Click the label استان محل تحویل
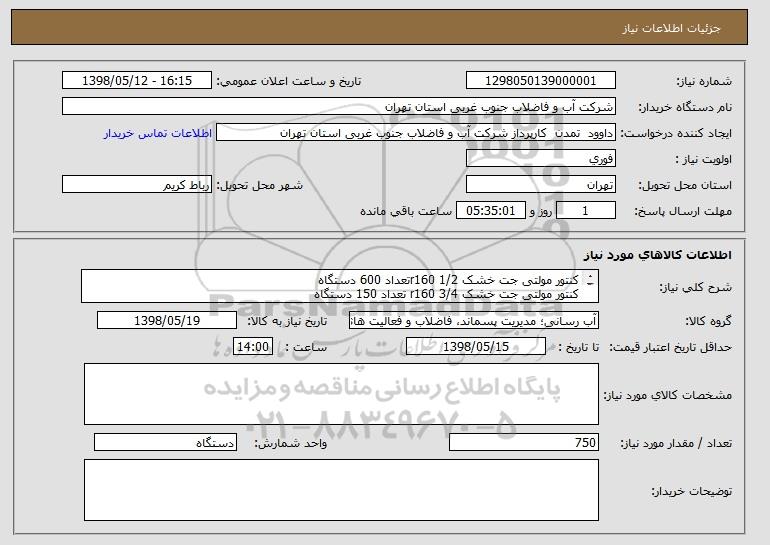This screenshot has height=545, width=770. [685, 186]
